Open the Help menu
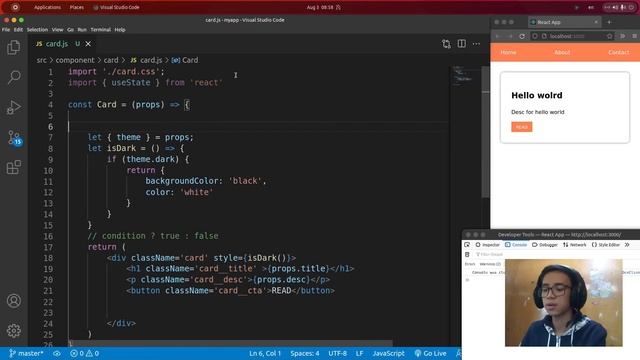 120,30
